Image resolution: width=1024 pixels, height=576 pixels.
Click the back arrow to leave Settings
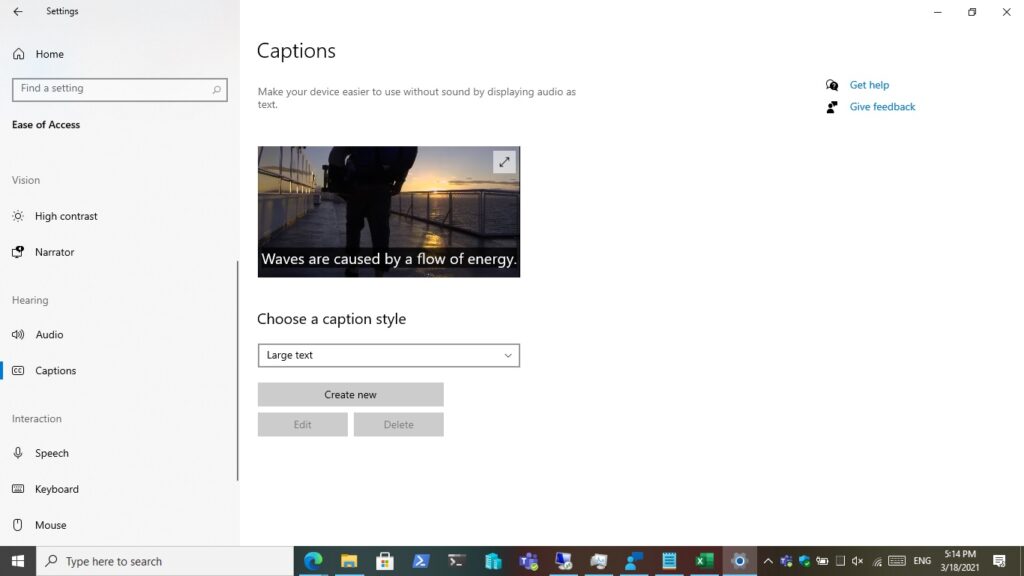click(20, 11)
